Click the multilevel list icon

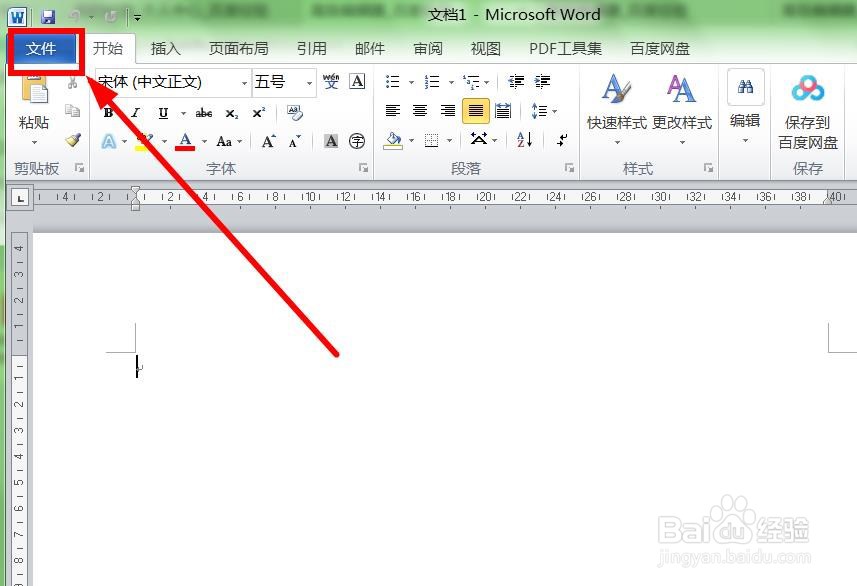click(x=471, y=82)
